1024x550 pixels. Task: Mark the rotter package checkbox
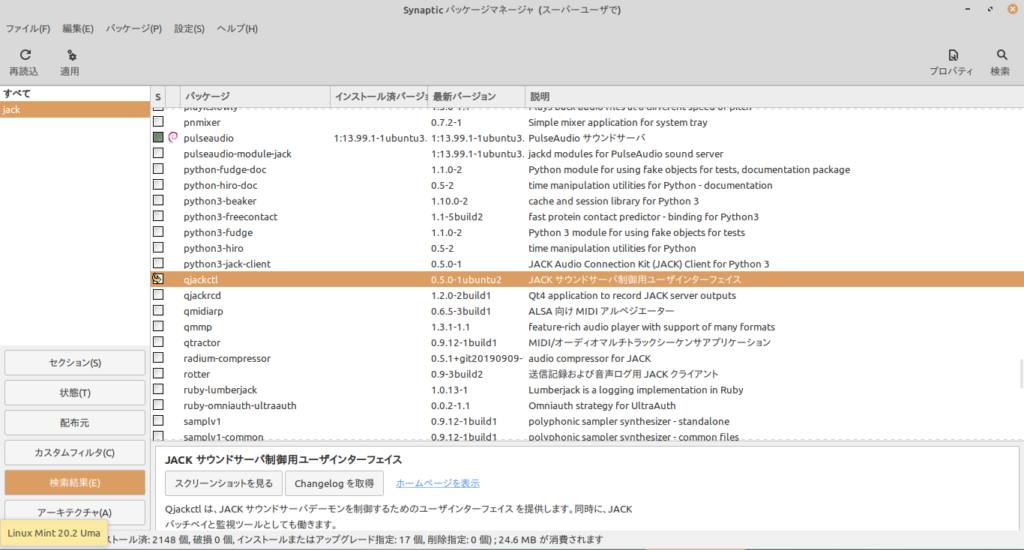point(158,374)
